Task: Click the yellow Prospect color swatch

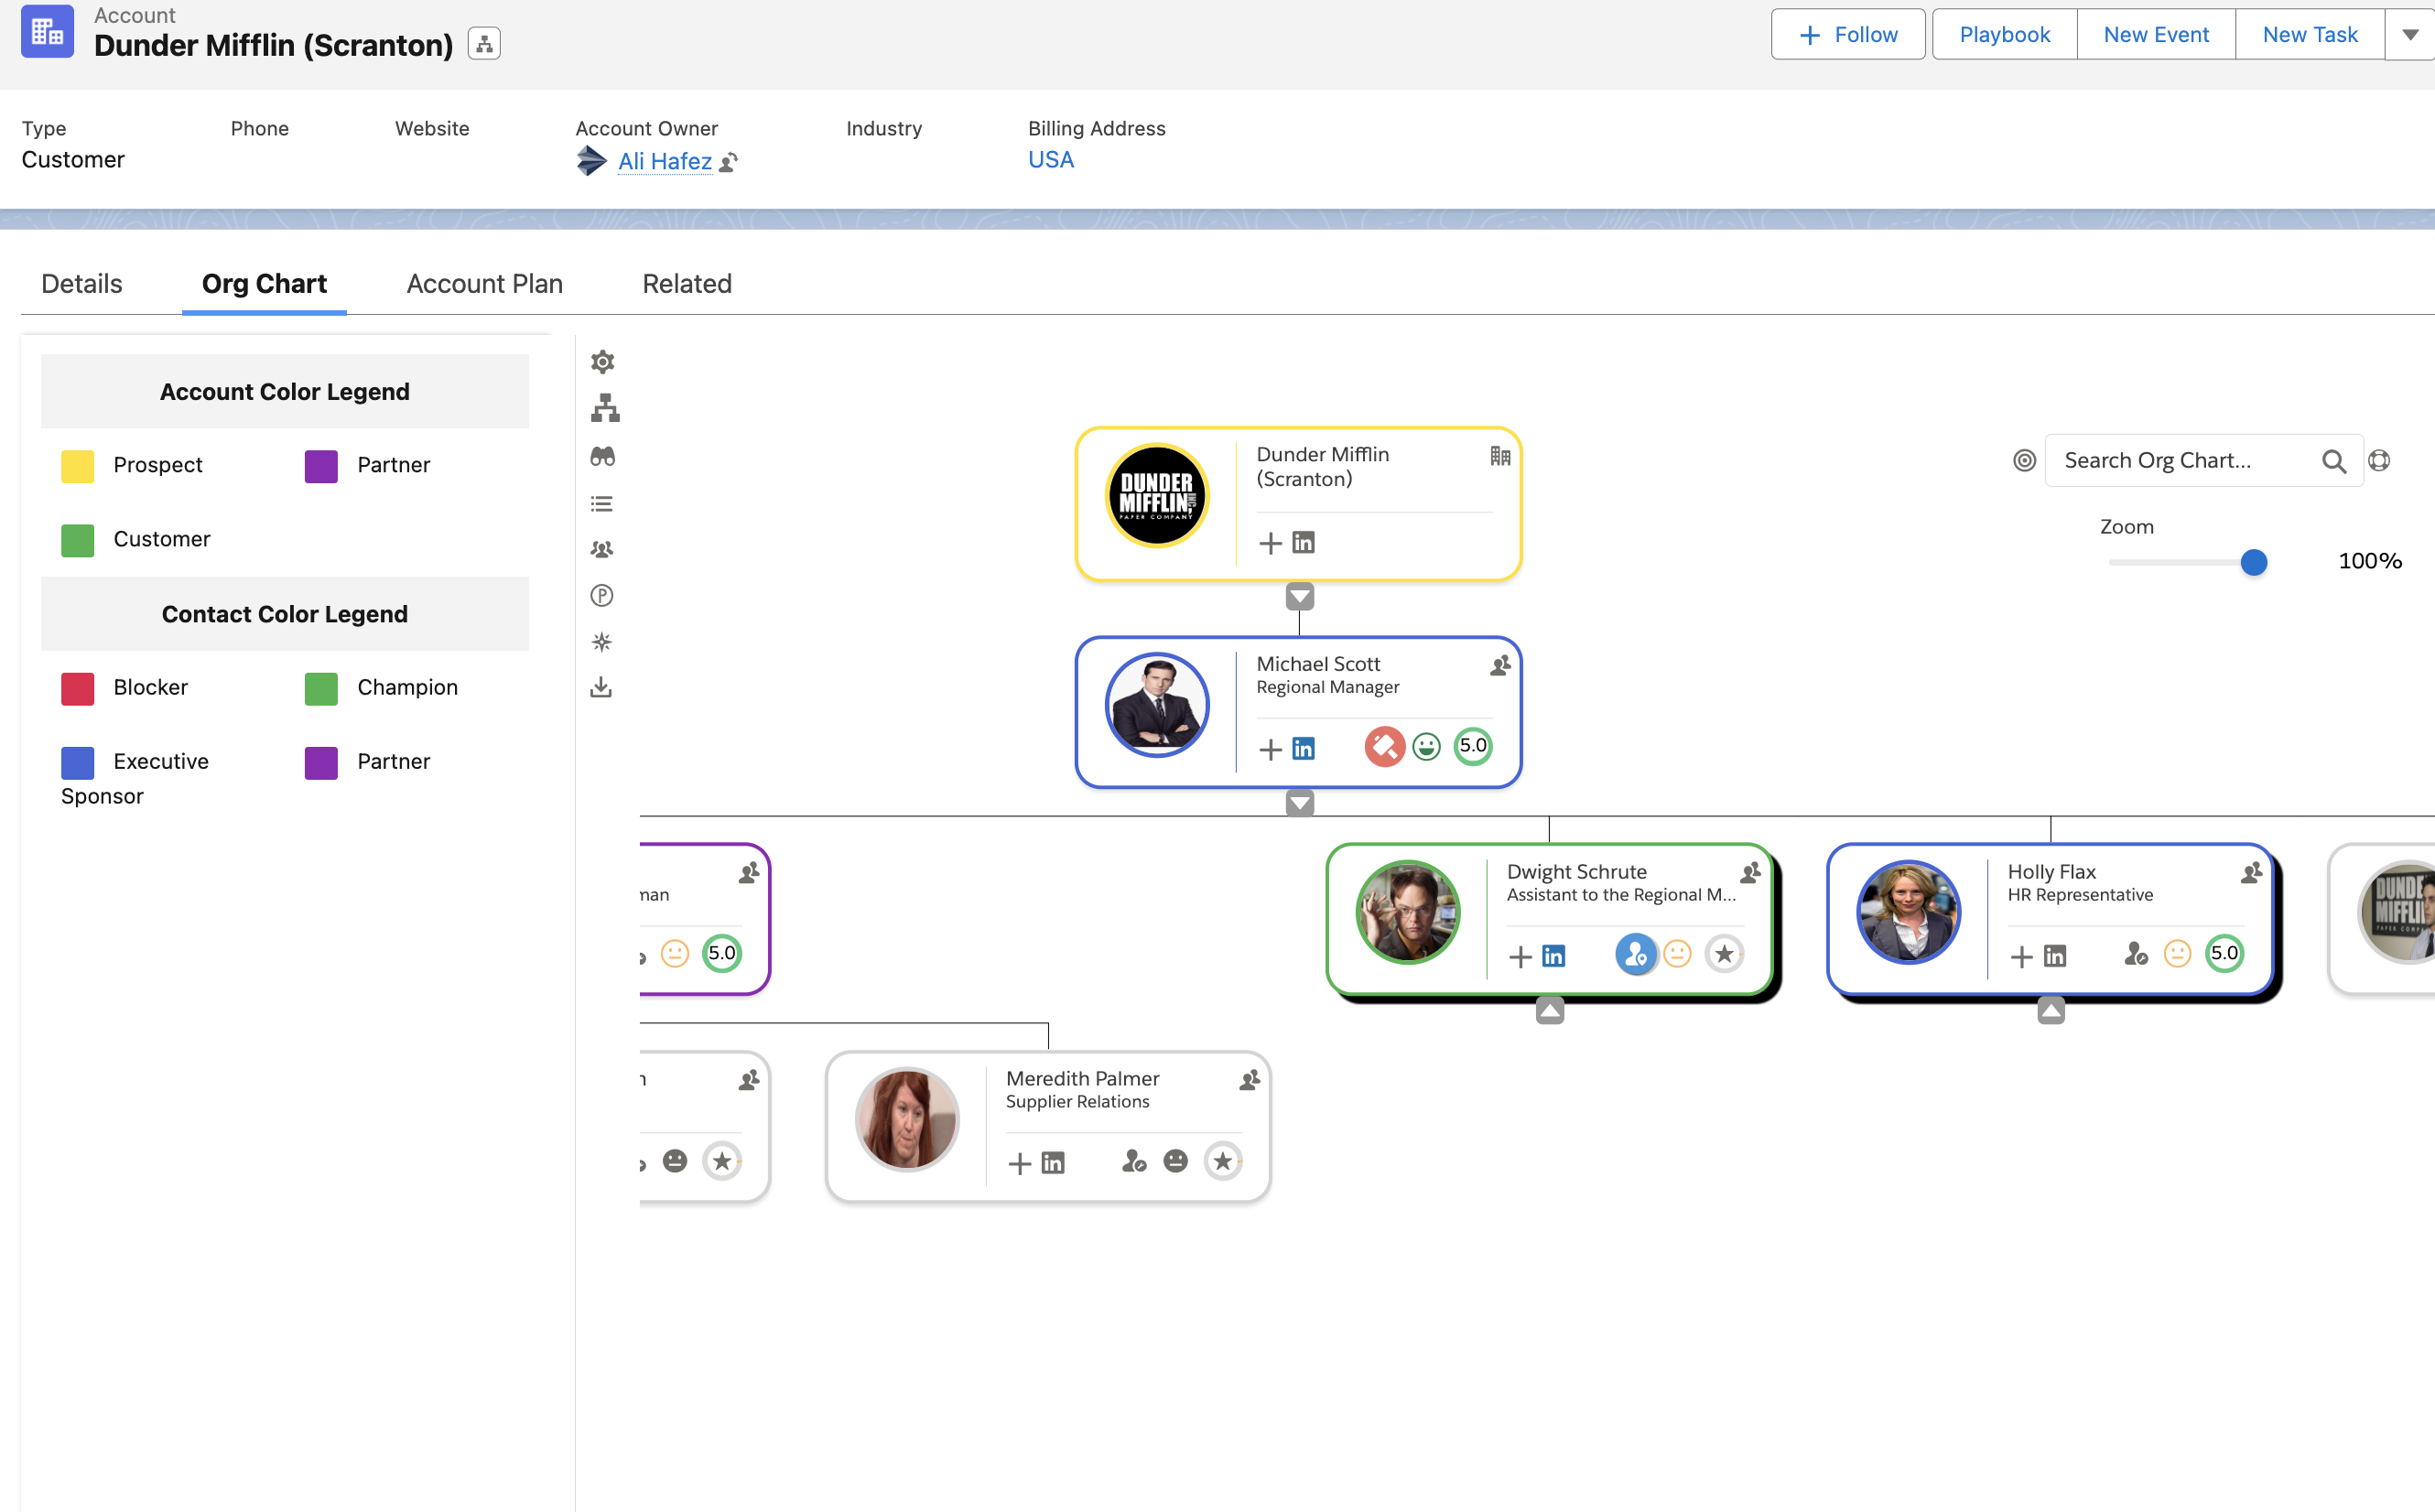Action: click(x=77, y=465)
